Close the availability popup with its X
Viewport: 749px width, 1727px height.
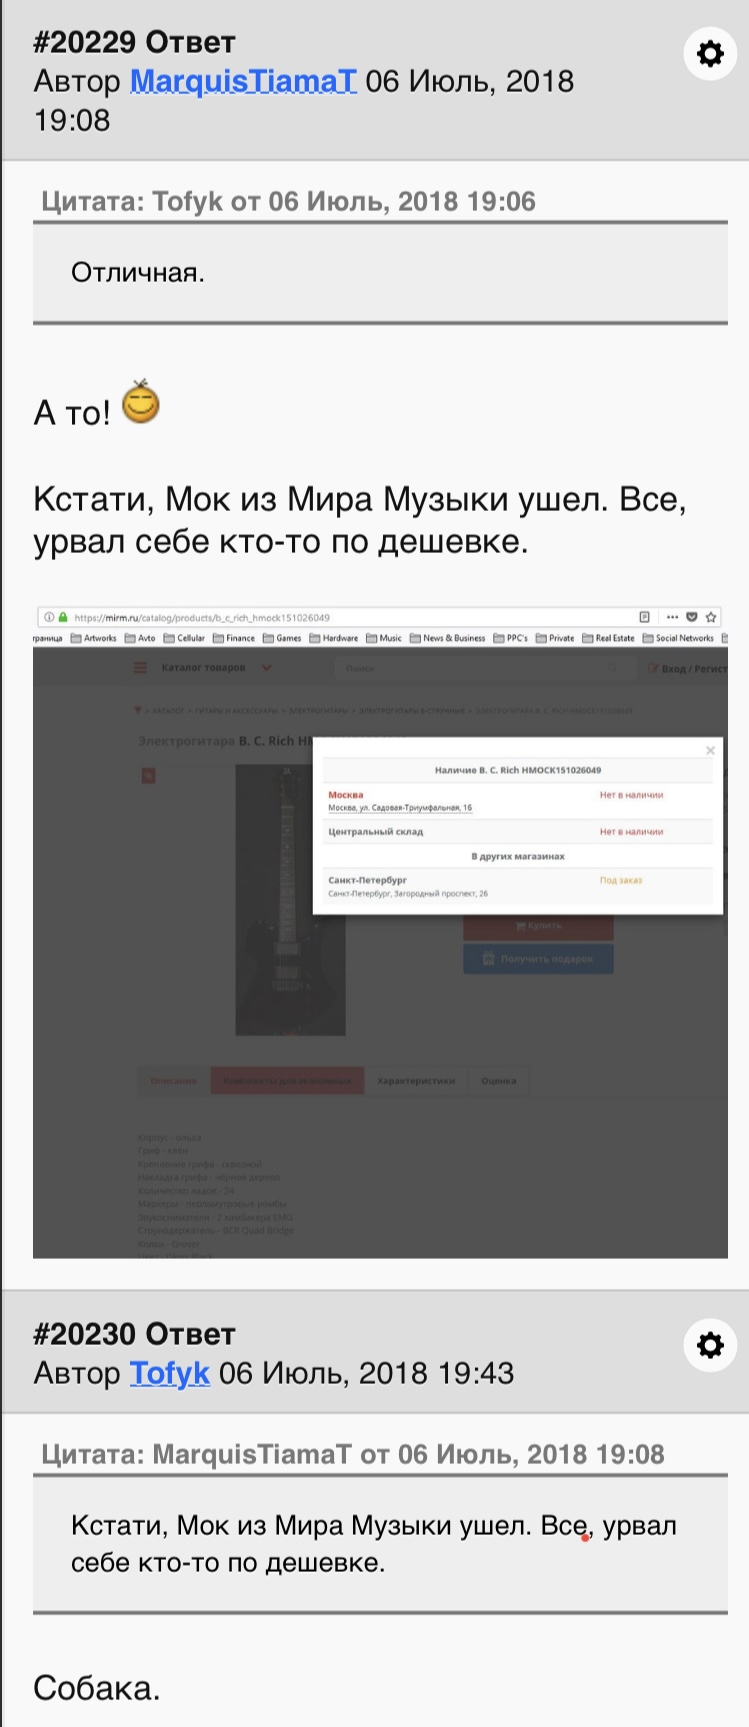[x=710, y=750]
